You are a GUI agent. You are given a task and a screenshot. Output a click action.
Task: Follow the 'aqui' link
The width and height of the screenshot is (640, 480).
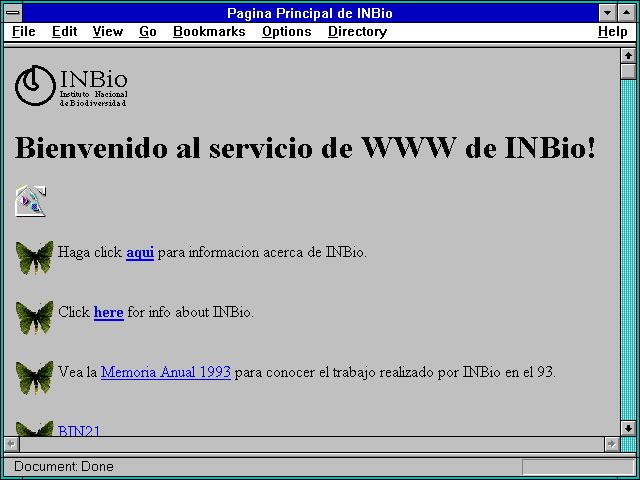click(140, 253)
